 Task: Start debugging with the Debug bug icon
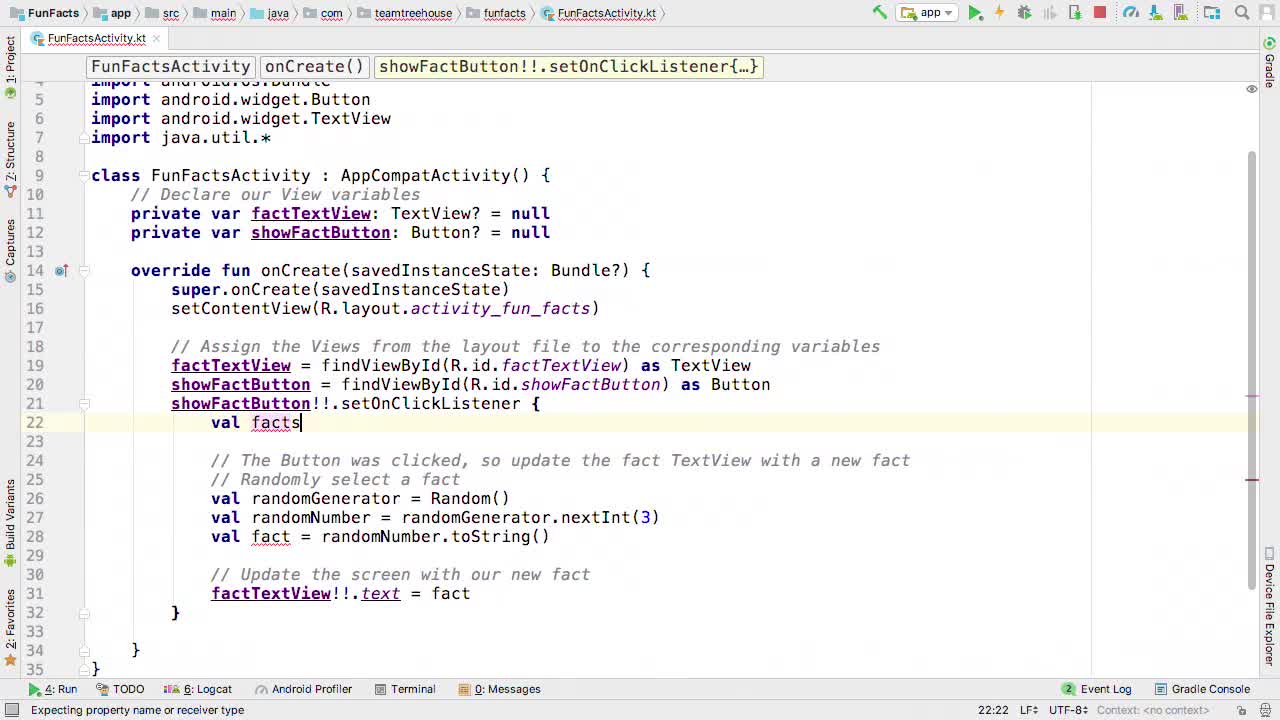coord(1024,13)
